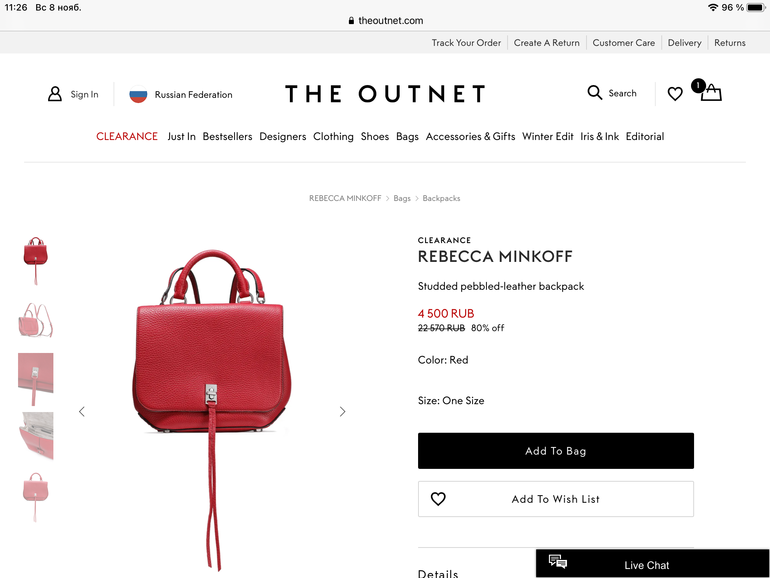Click the Russian Federation flag icon
Image resolution: width=770 pixels, height=578 pixels.
pos(138,94)
